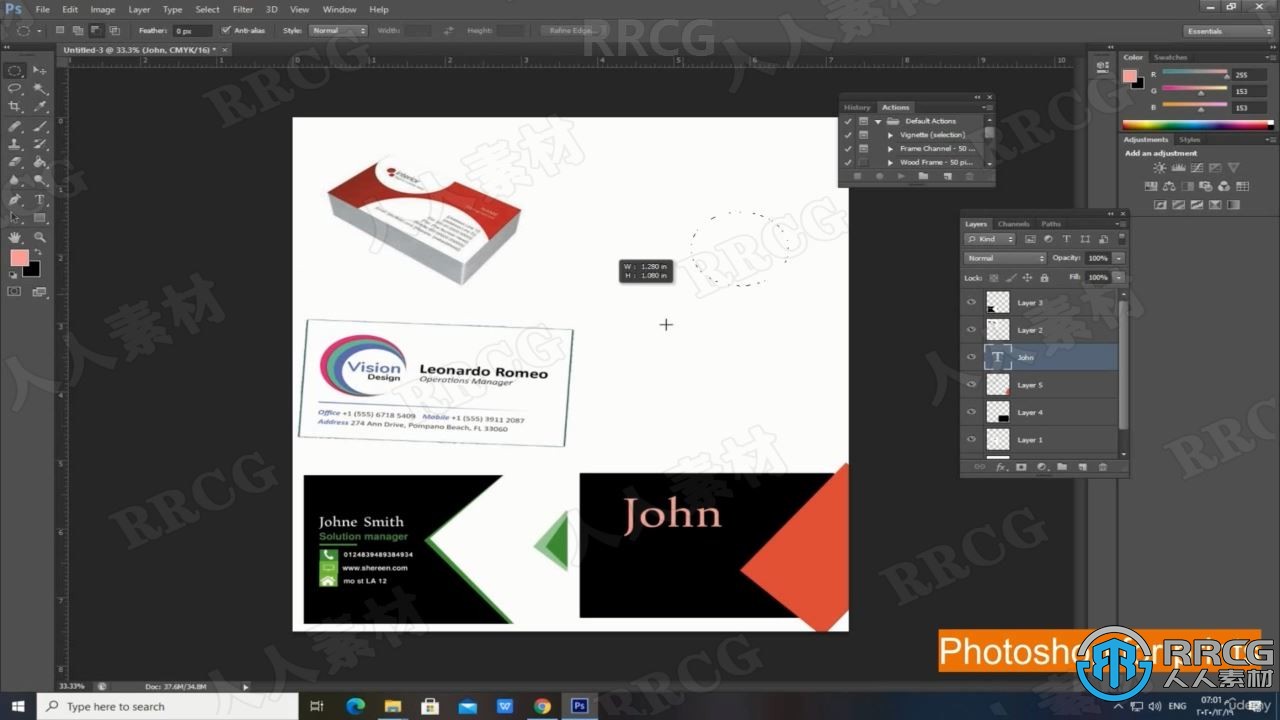Hide Layer 4 with its eye icon
The width and height of the screenshot is (1280, 720).
pos(971,412)
